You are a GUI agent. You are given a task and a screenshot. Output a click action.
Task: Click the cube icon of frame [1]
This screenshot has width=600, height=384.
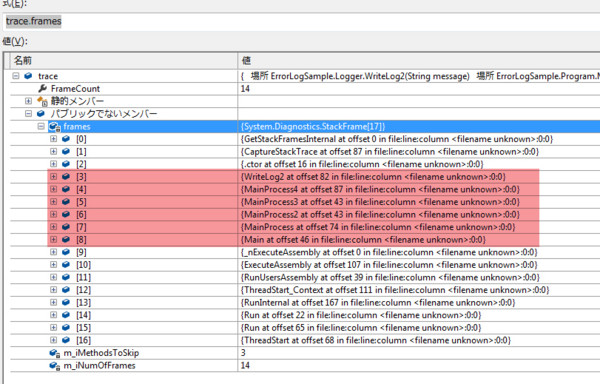click(x=66, y=151)
